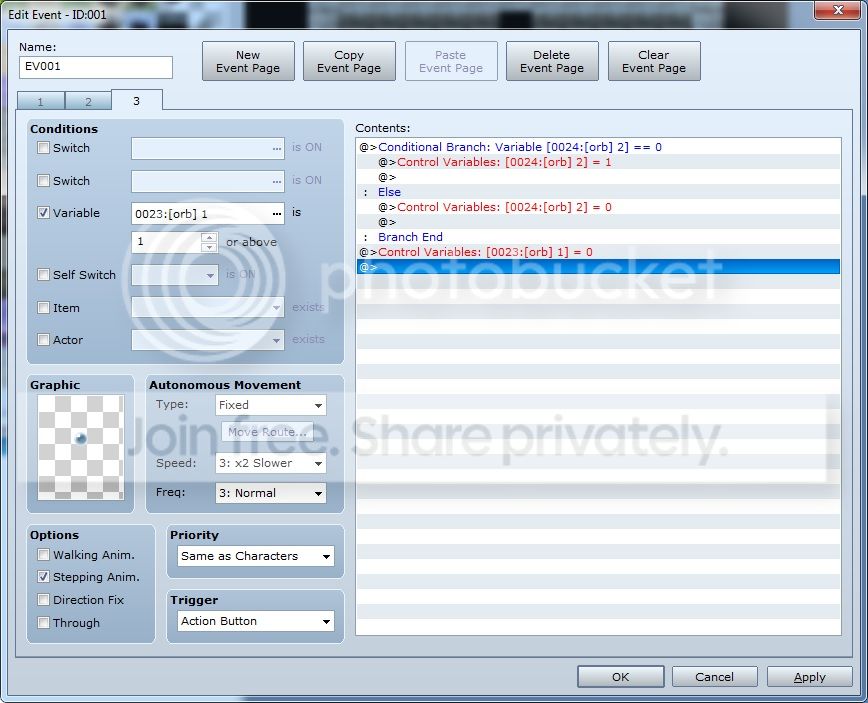The height and width of the screenshot is (703, 868).
Task: Open variable picker ellipsis for 0023:[orb] 1
Action: [x=277, y=214]
